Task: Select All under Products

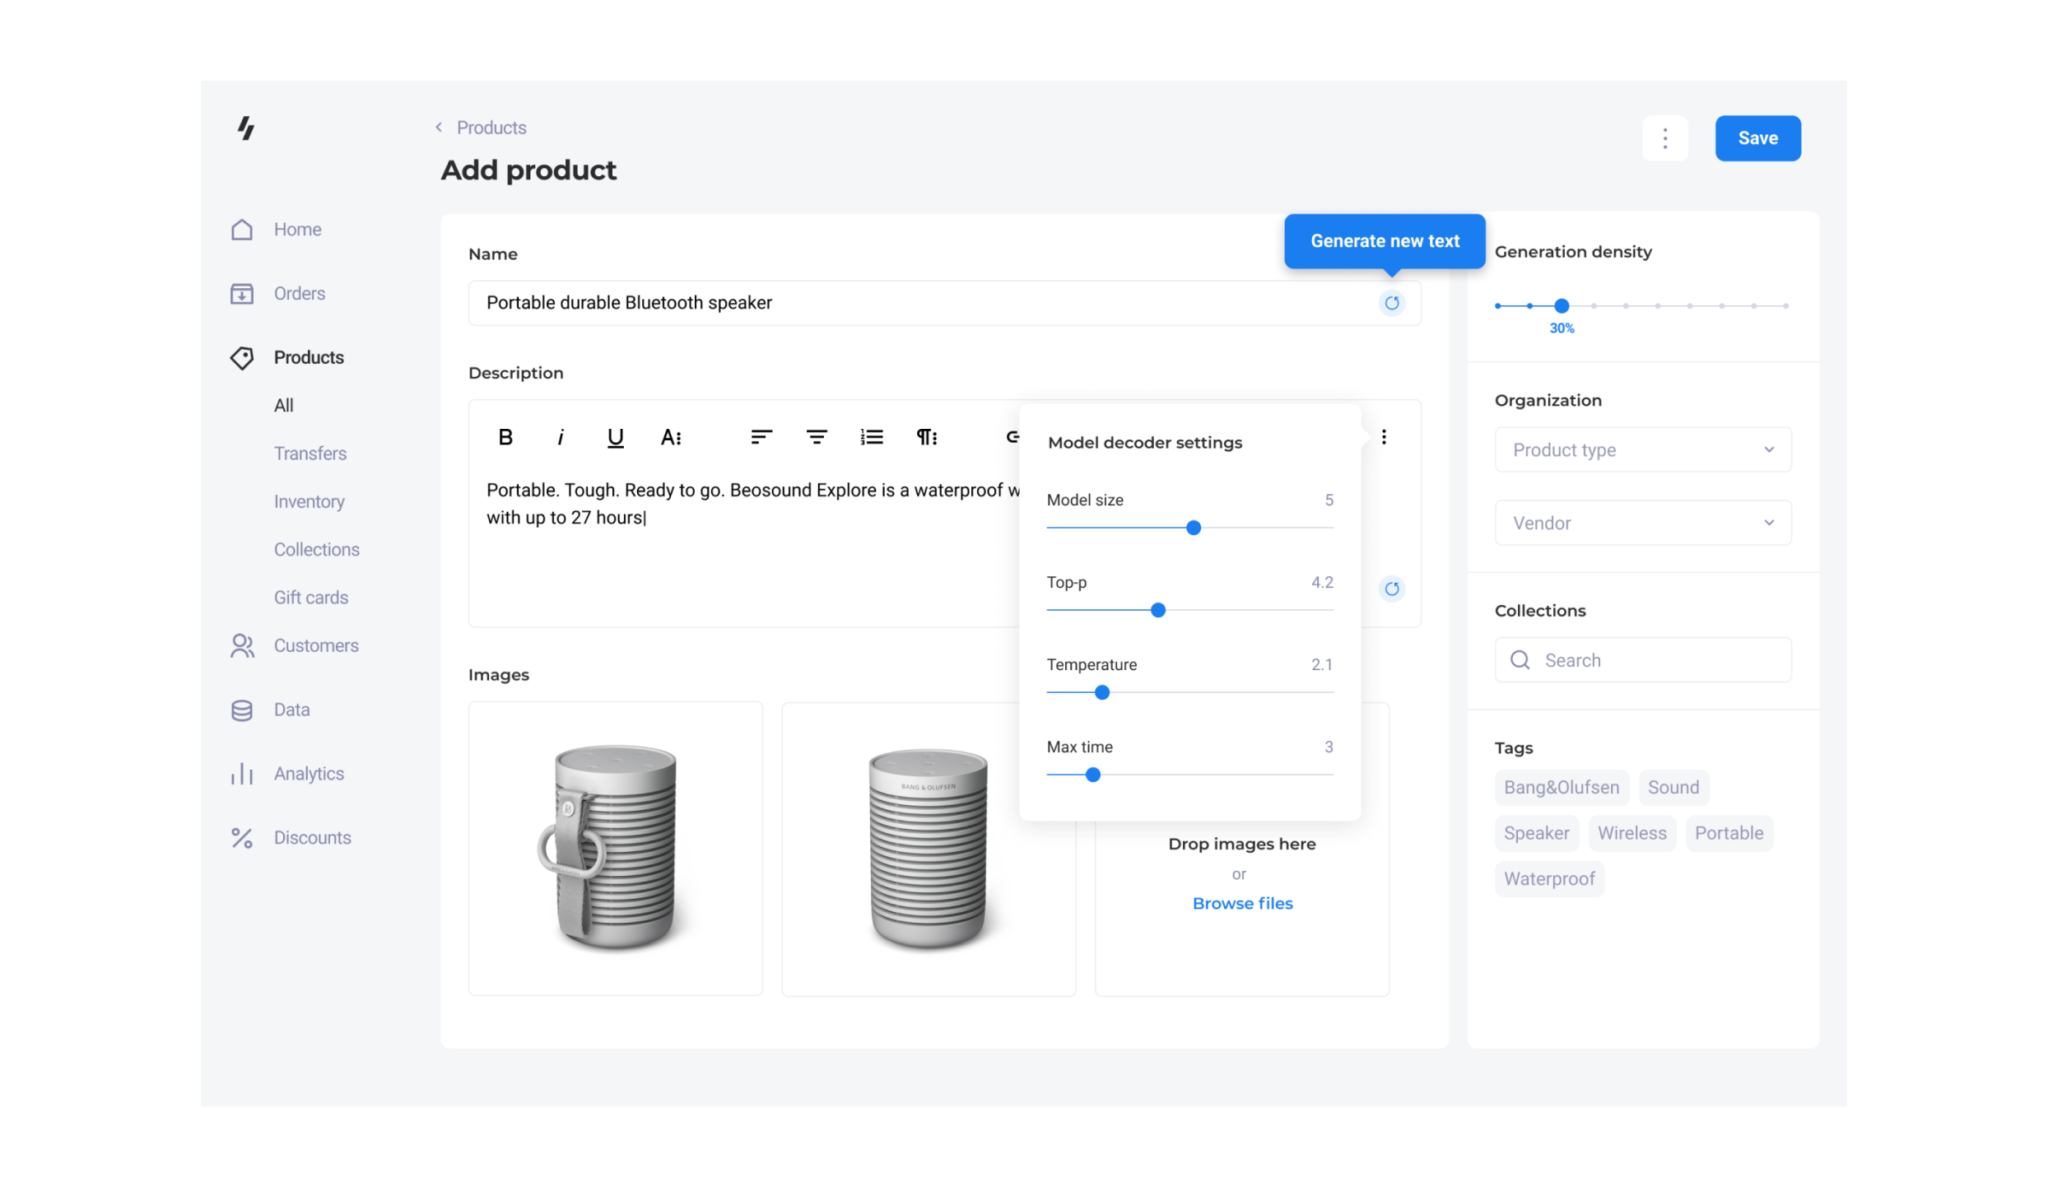Action: tap(284, 405)
